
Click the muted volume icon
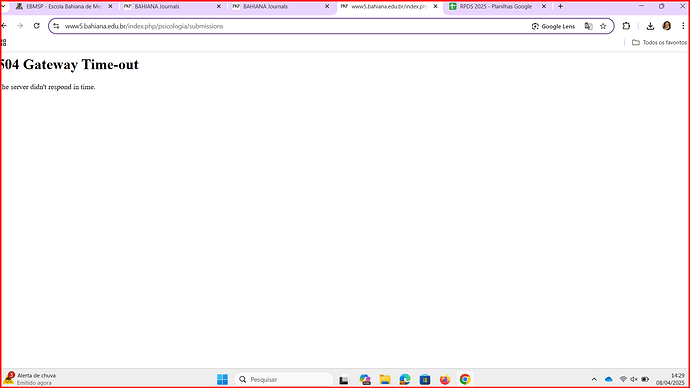(x=634, y=379)
